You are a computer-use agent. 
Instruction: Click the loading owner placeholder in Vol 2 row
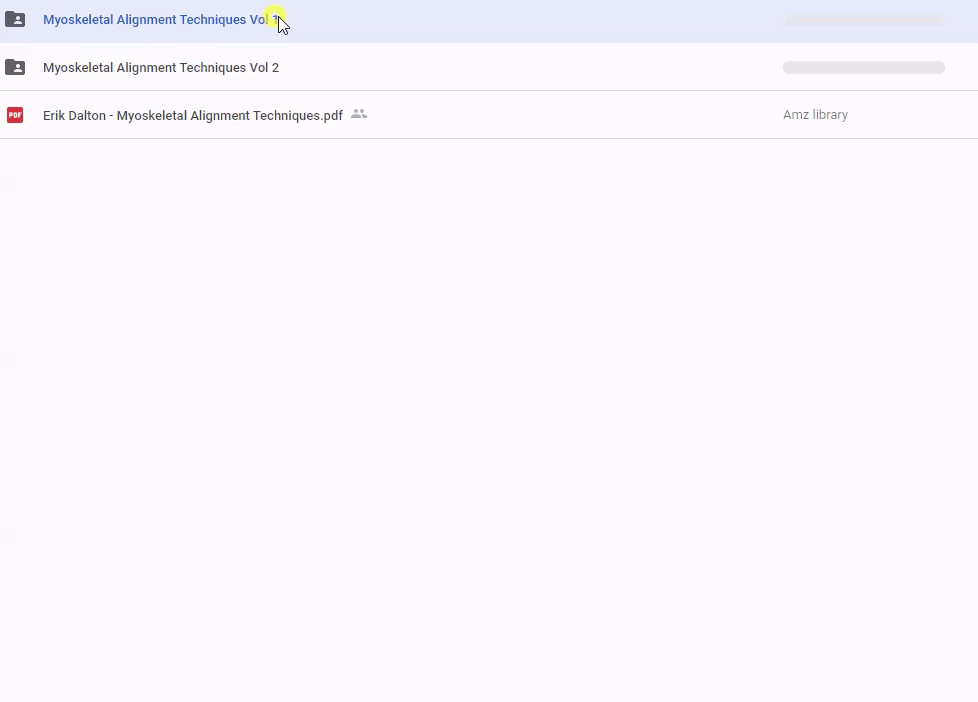(863, 68)
